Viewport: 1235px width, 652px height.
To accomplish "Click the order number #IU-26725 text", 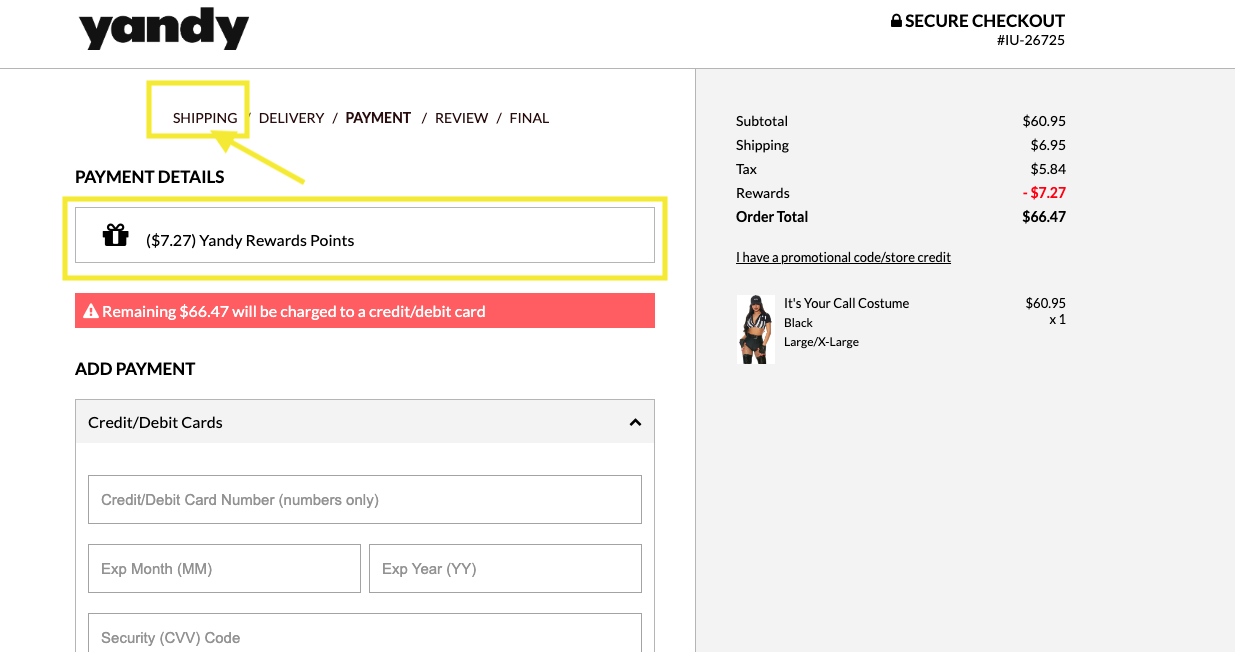I will click(x=1031, y=40).
